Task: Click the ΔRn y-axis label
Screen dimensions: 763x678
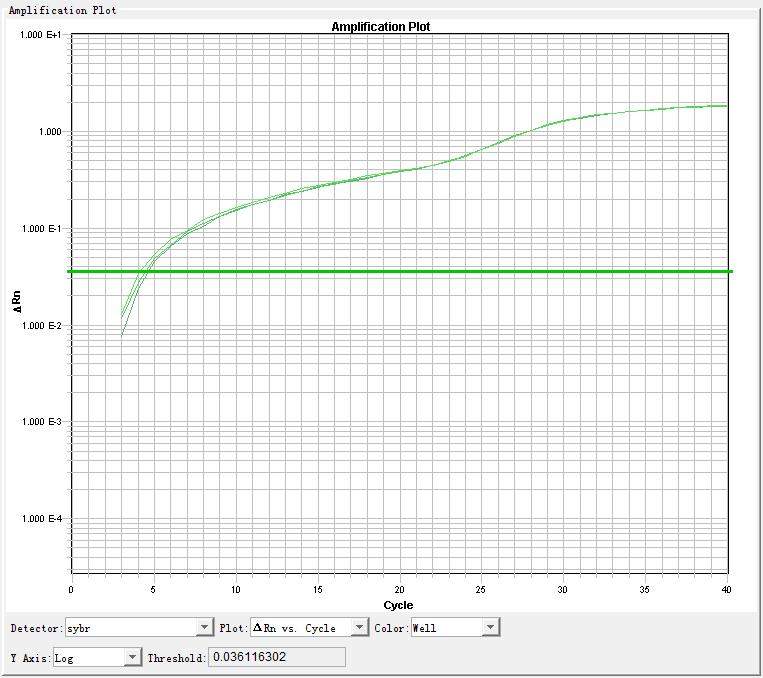Action: pos(17,301)
